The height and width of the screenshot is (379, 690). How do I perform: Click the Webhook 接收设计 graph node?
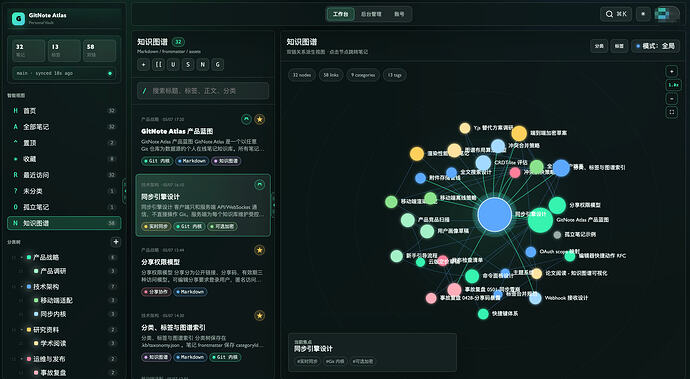click(x=535, y=298)
